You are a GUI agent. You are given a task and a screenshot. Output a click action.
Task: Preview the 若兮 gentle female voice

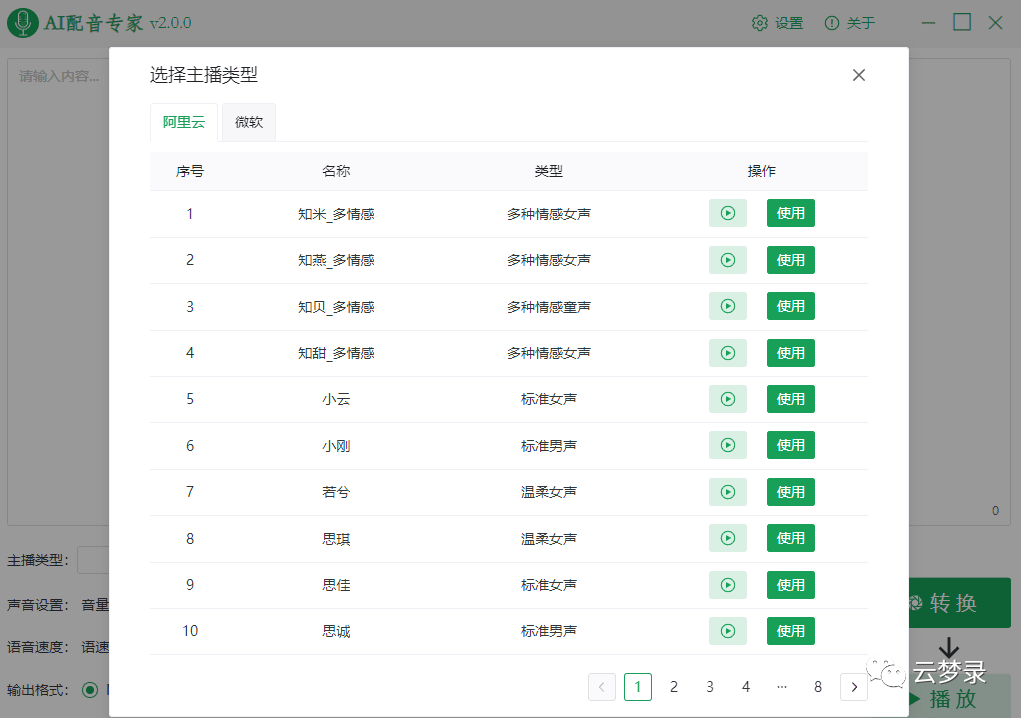728,491
